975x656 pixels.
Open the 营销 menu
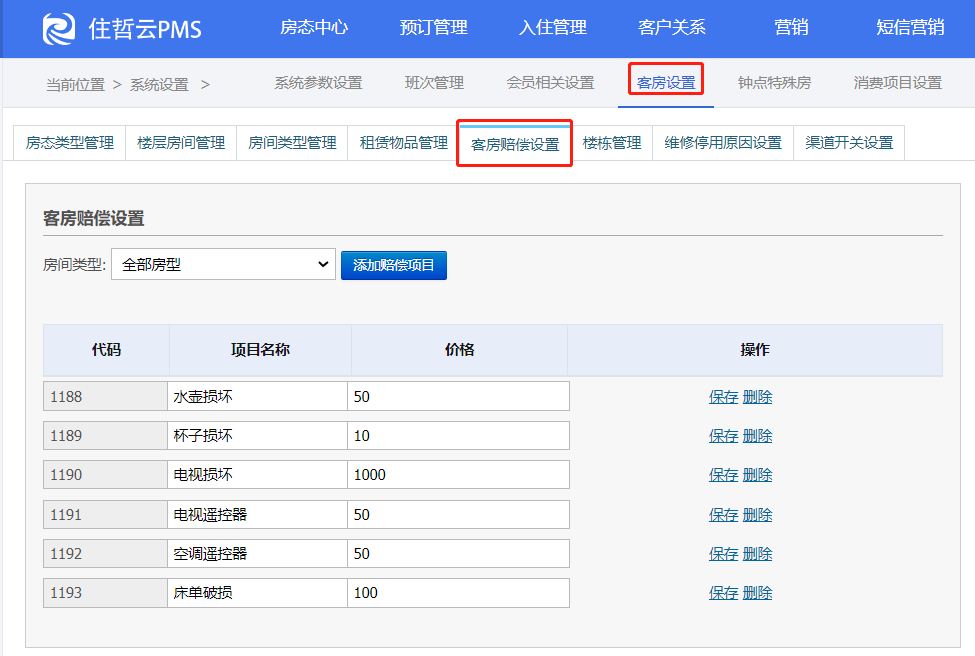point(791,27)
